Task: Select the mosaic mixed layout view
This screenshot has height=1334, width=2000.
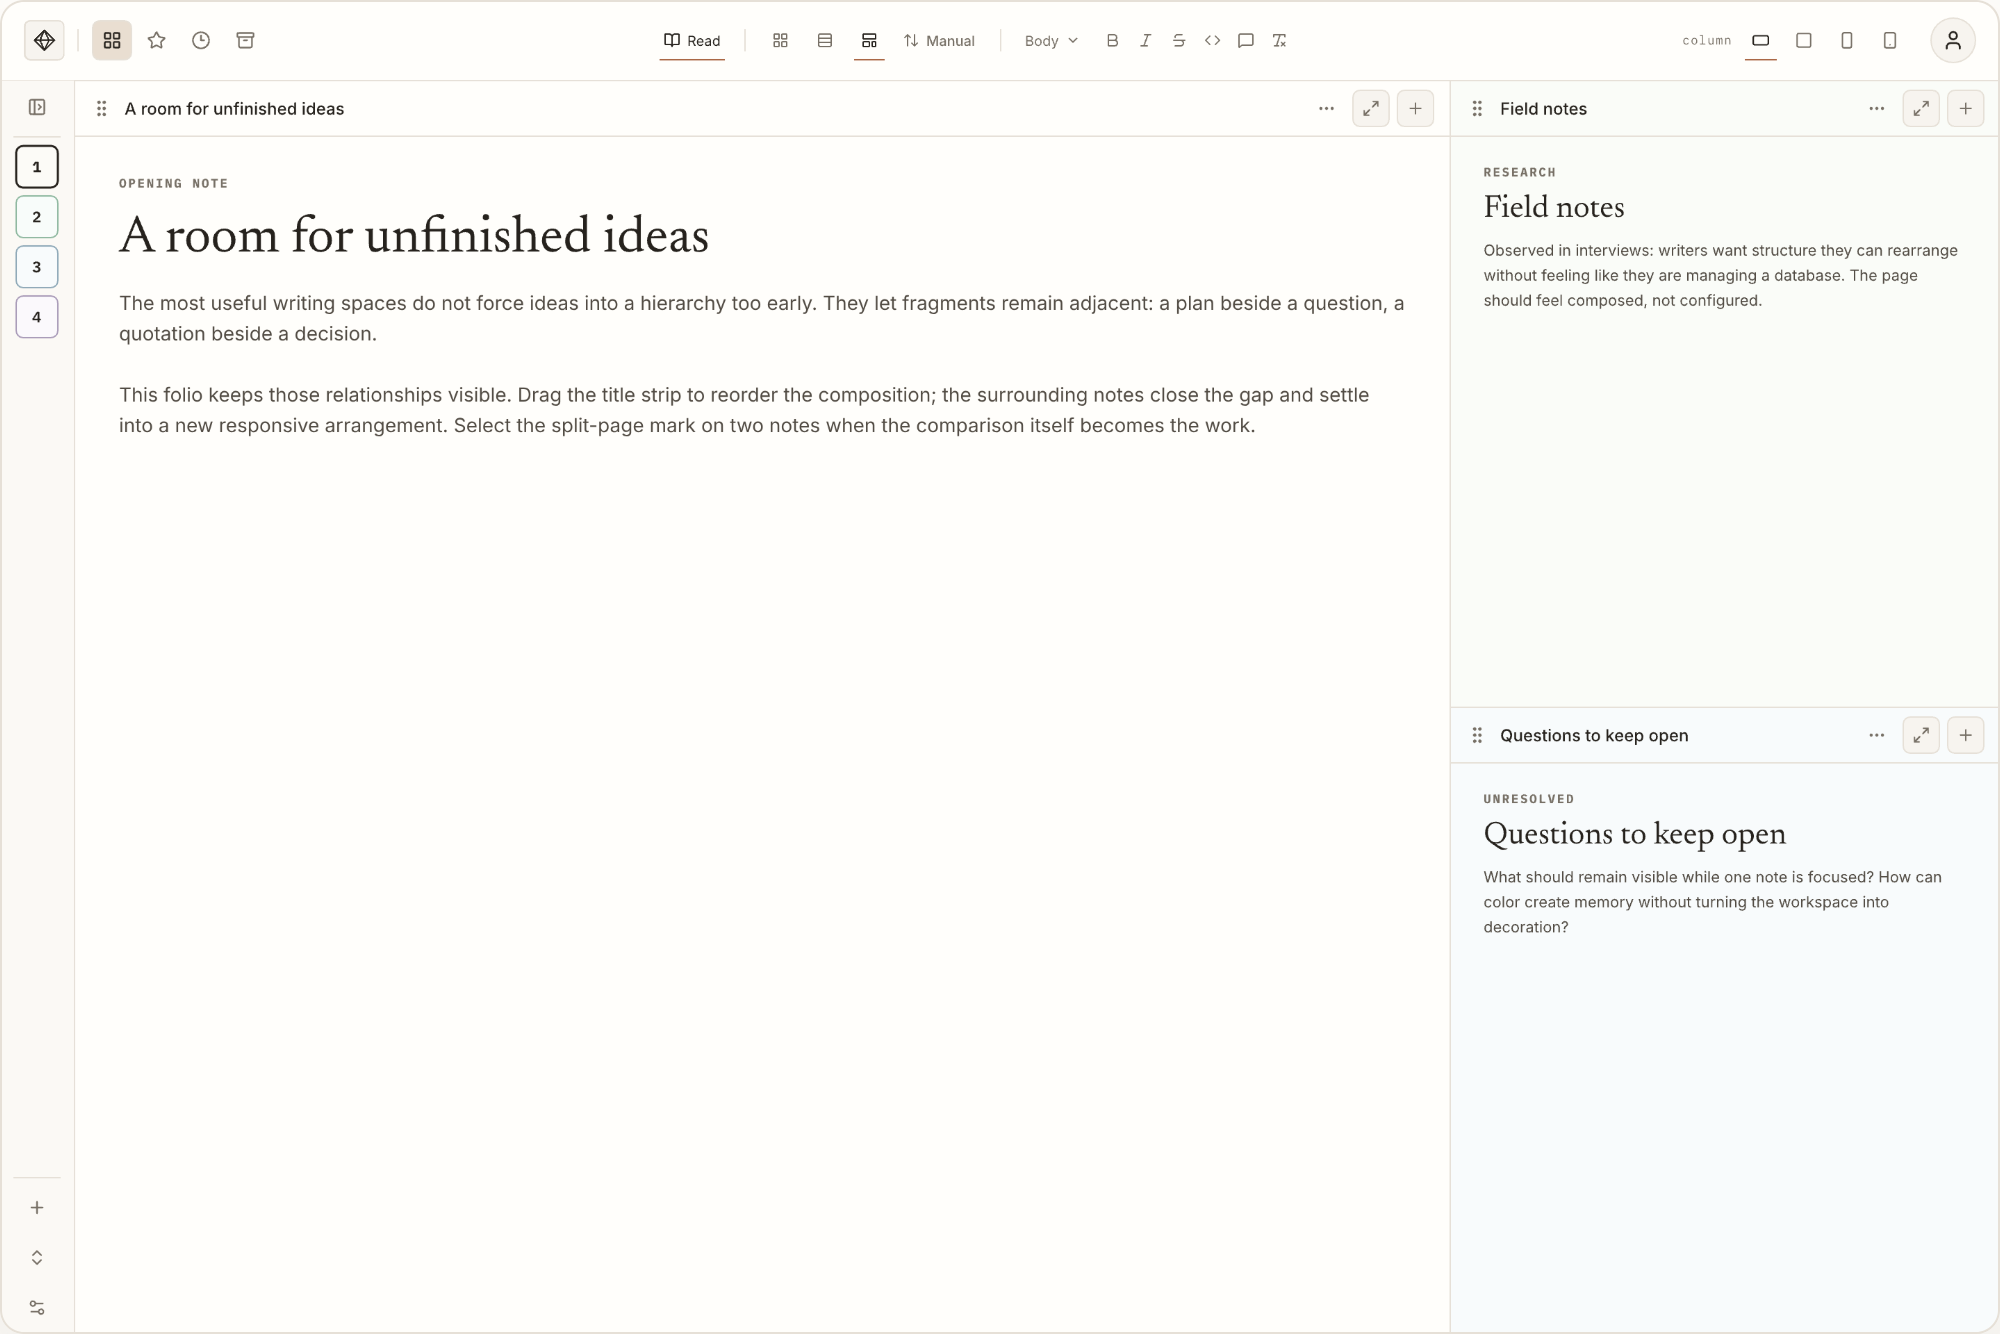Action: [x=869, y=41]
